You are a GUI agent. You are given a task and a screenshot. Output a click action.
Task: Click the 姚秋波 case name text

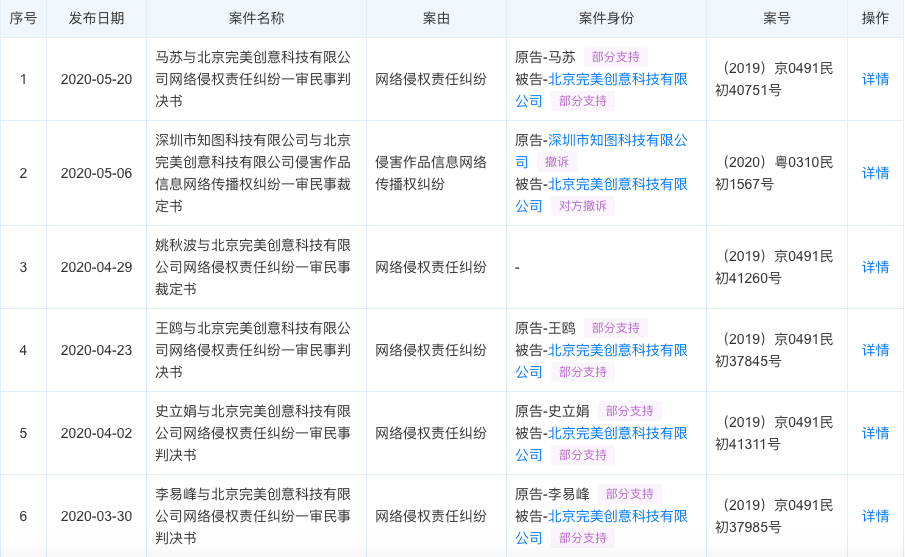(x=254, y=267)
